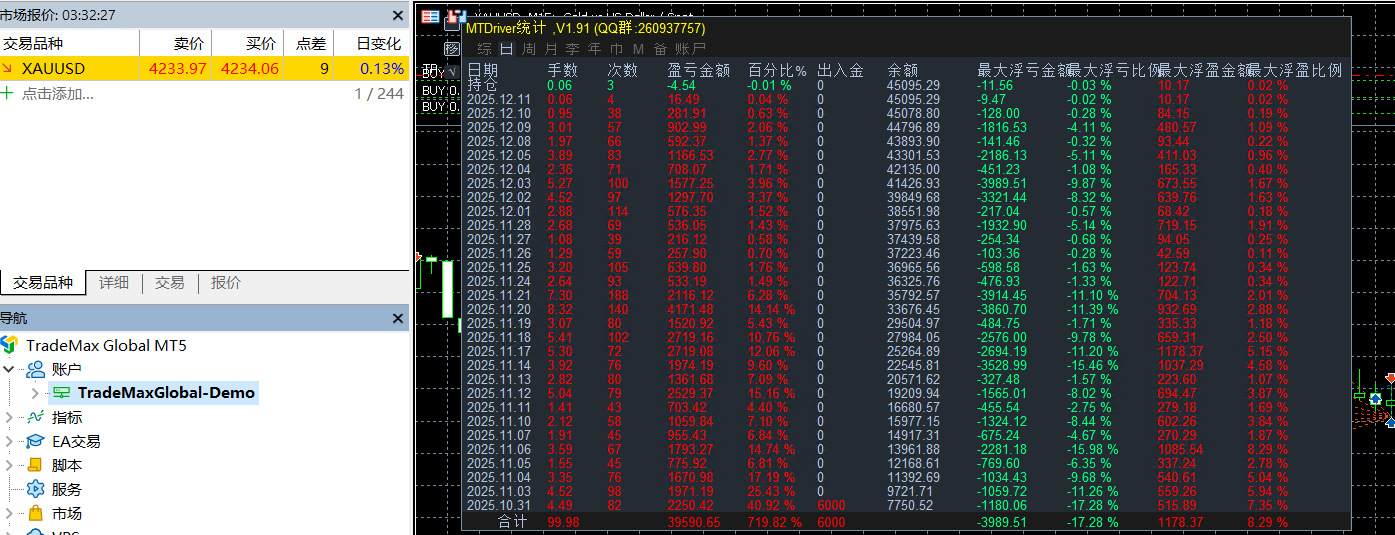Select TradeMax Global MT5 in navigator
The height and width of the screenshot is (535, 1395).
click(106, 345)
